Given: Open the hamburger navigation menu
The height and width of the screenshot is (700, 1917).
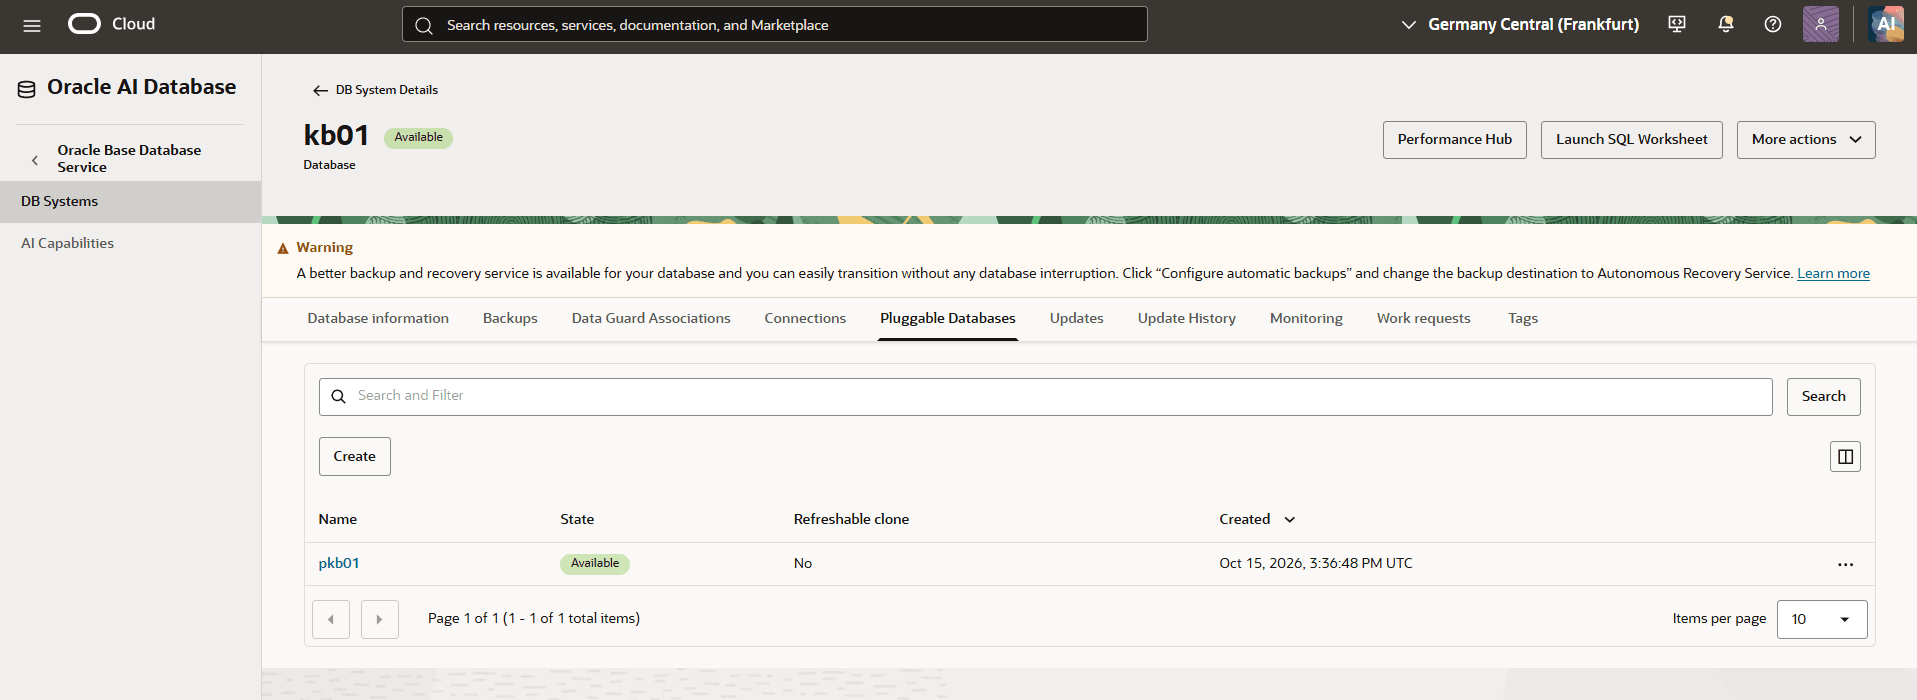Looking at the screenshot, I should pos(32,25).
